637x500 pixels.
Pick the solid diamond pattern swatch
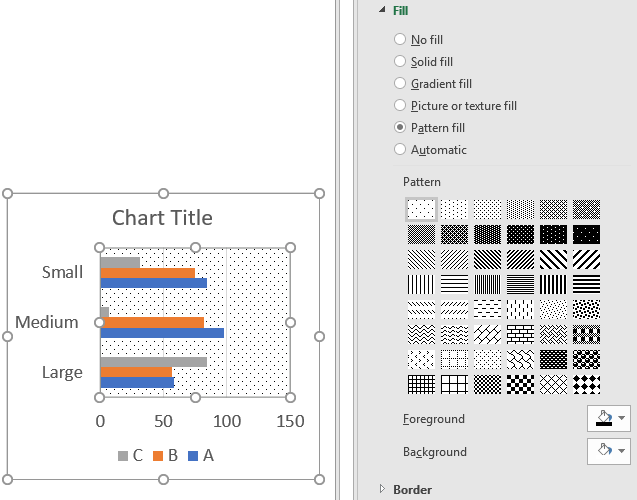(x=587, y=384)
